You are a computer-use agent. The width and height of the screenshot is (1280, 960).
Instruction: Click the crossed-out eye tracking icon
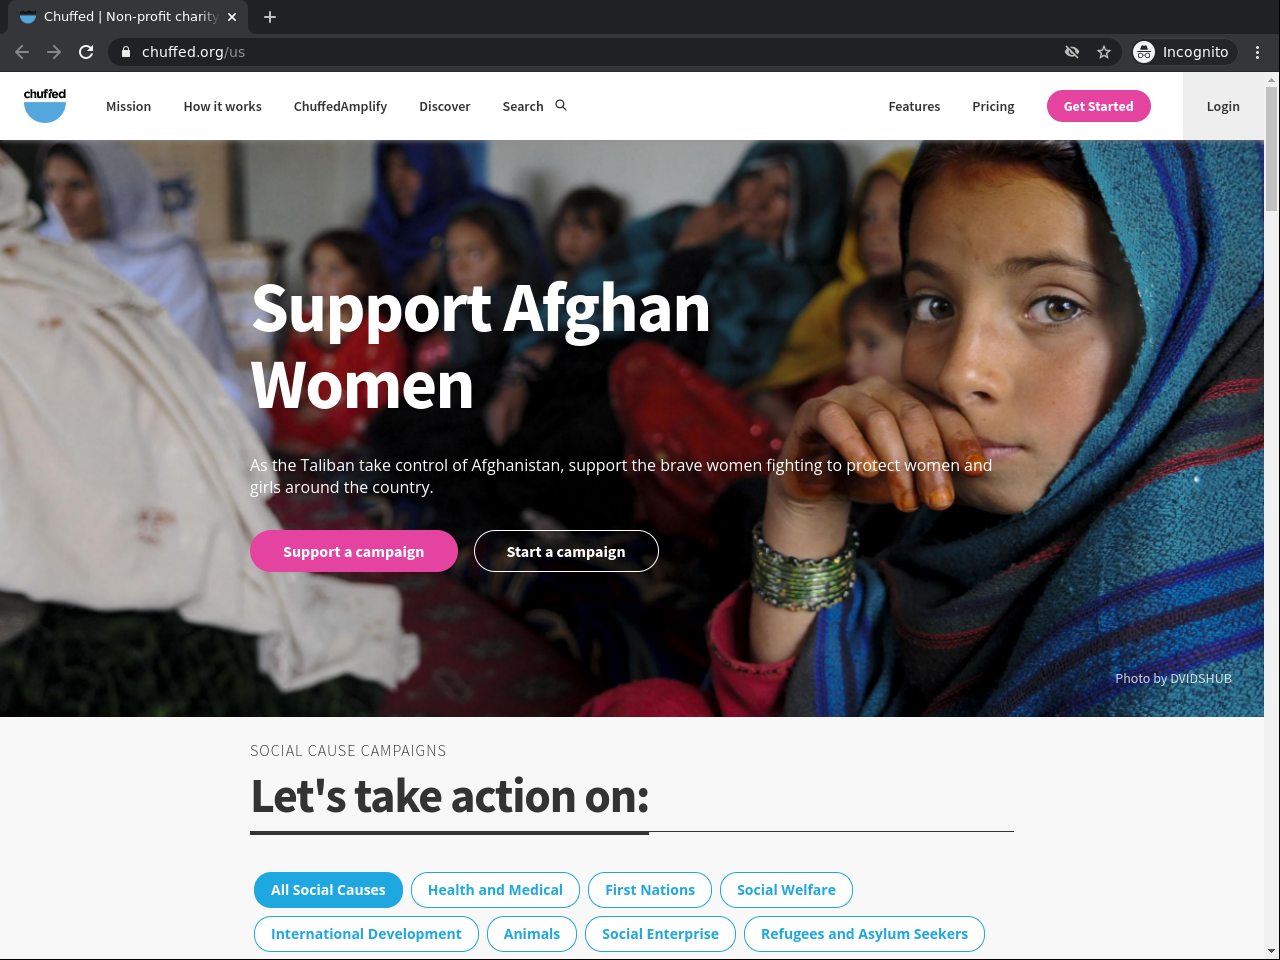tap(1072, 52)
